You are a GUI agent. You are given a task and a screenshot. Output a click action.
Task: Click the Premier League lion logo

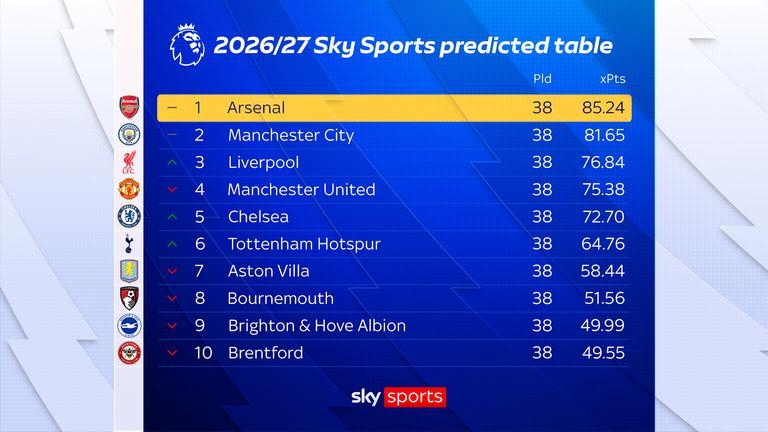pyautogui.click(x=187, y=45)
